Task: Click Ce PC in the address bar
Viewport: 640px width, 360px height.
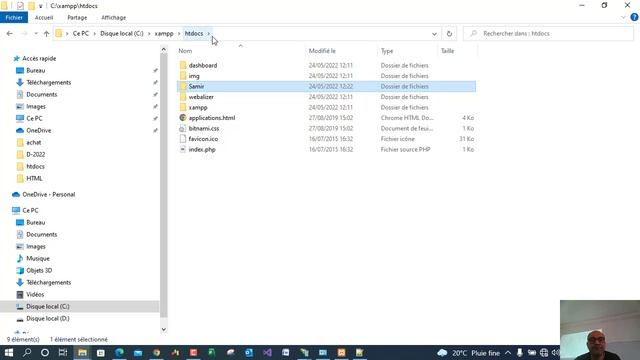Action: click(x=80, y=33)
